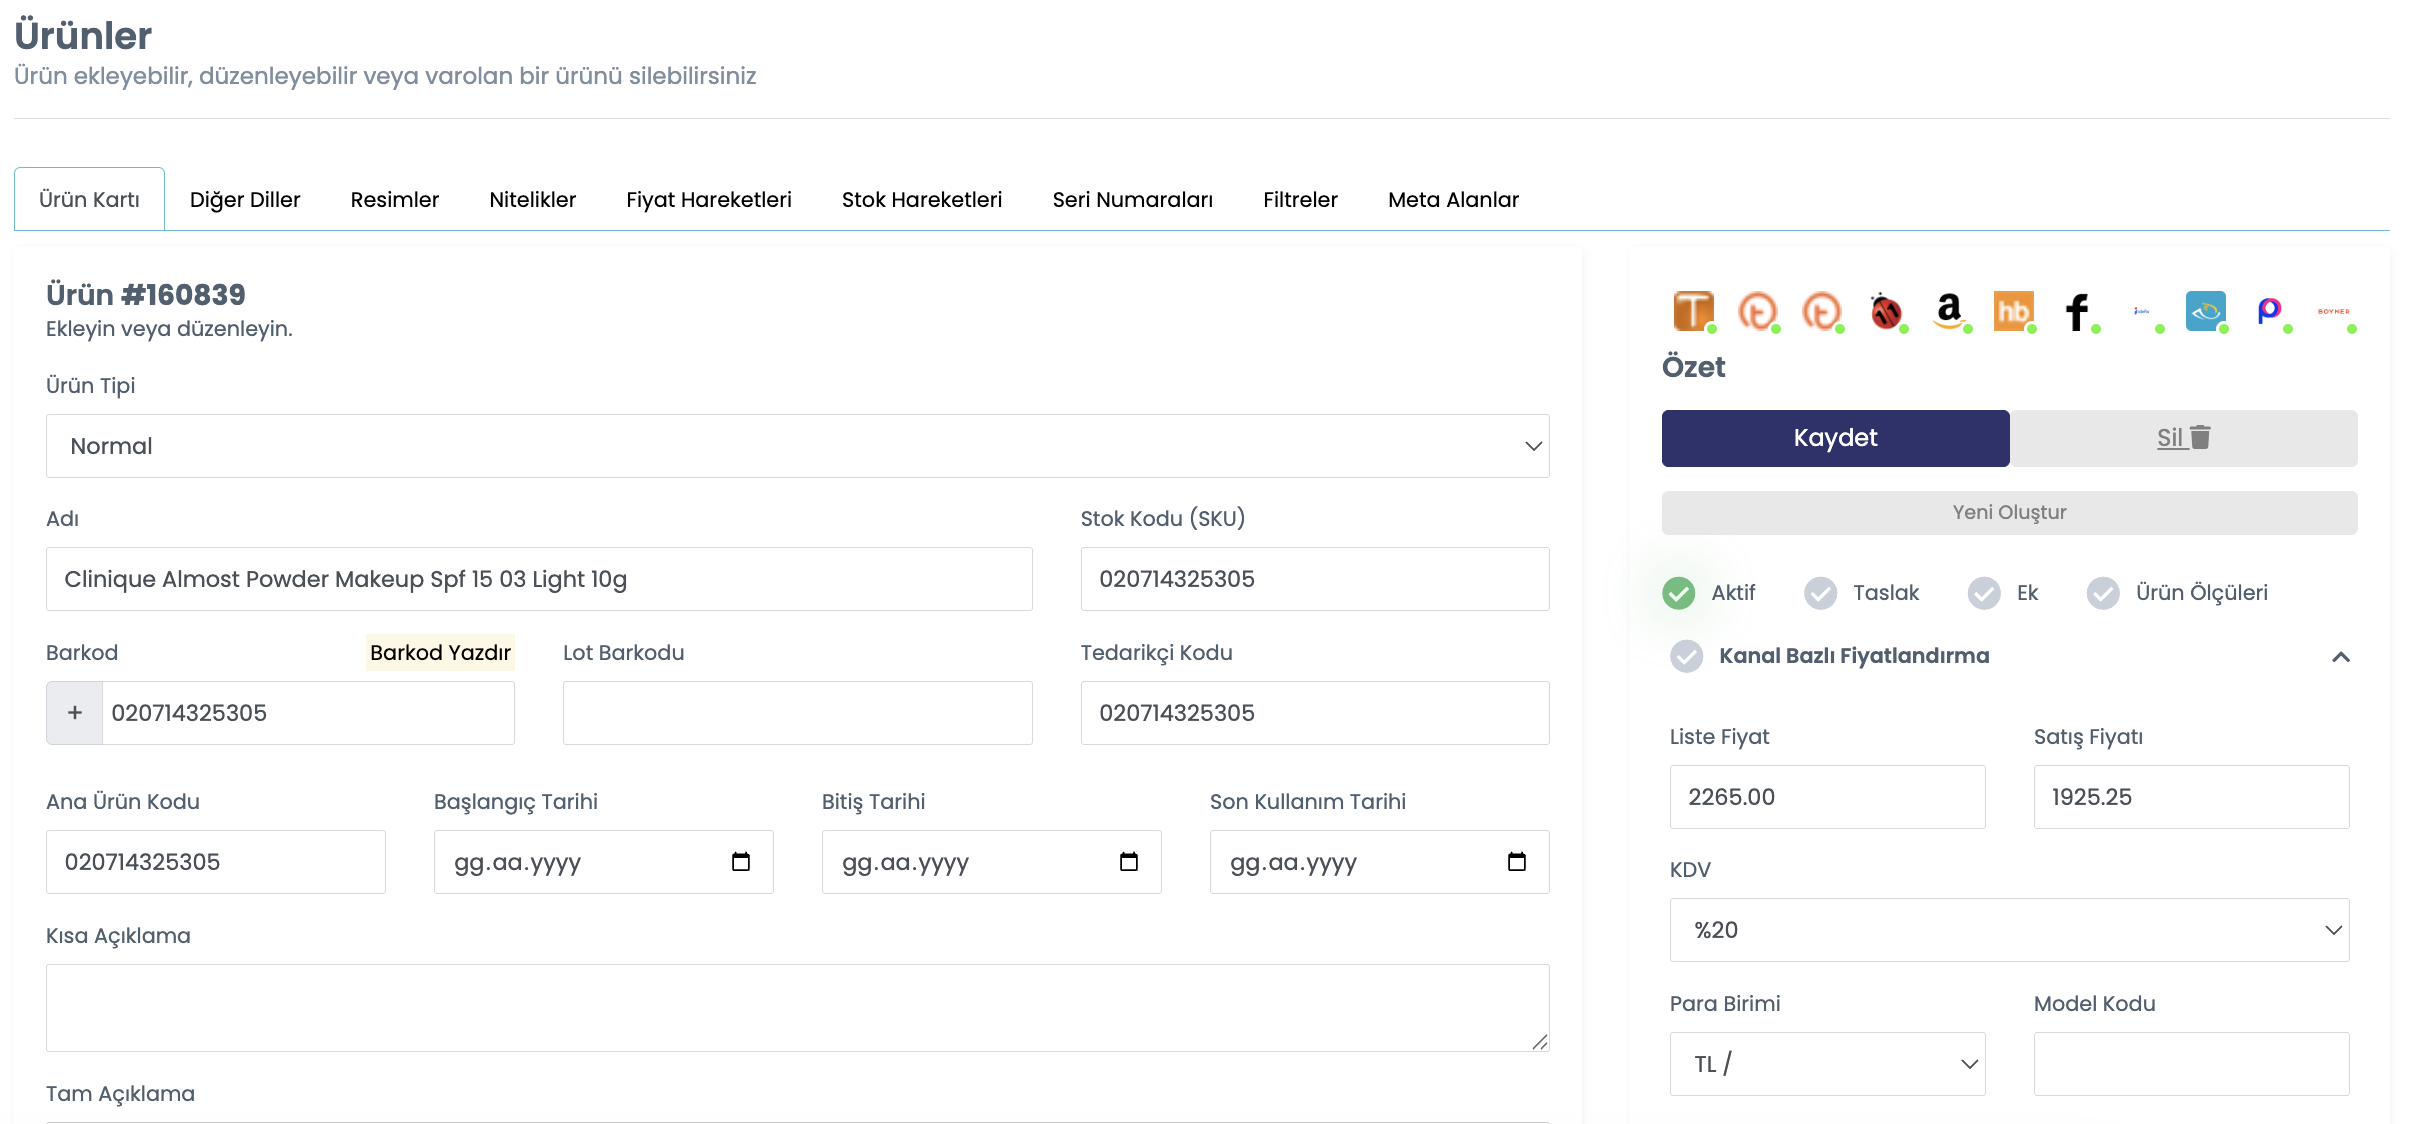
Task: Click the Amazon marketplace icon
Action: 1949,311
